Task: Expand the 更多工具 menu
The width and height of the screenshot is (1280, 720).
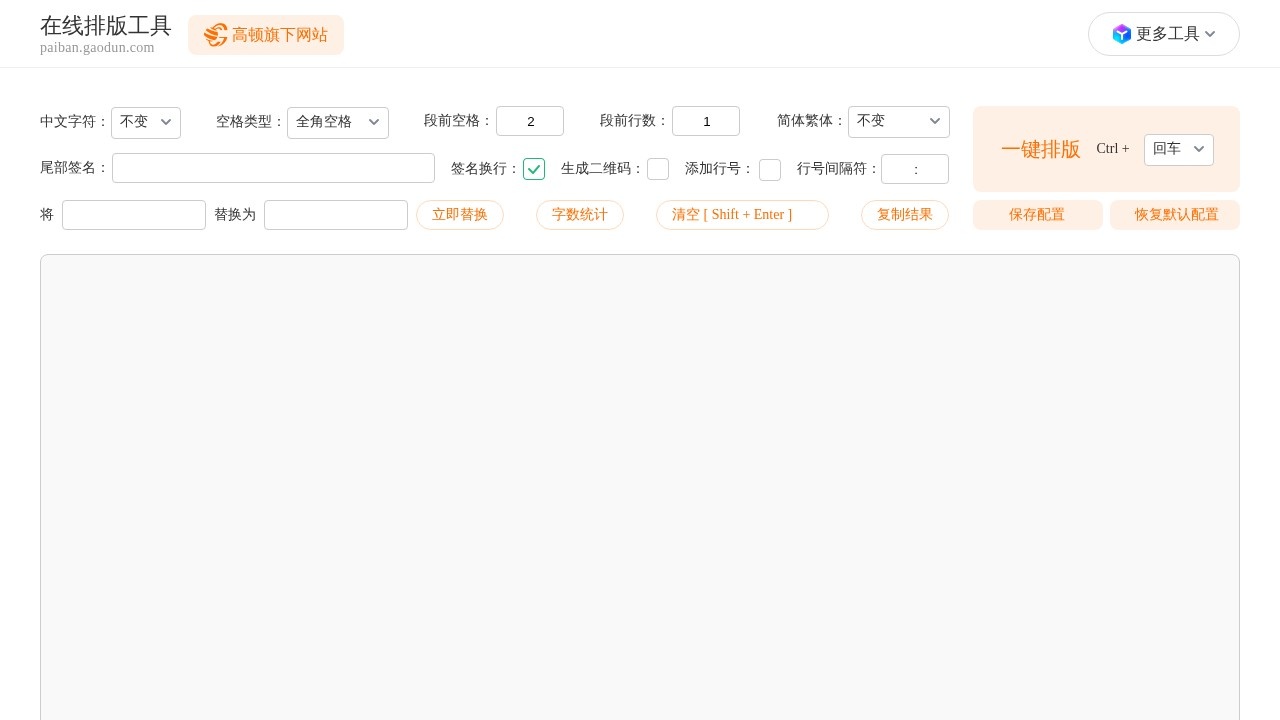Action: (x=1164, y=34)
